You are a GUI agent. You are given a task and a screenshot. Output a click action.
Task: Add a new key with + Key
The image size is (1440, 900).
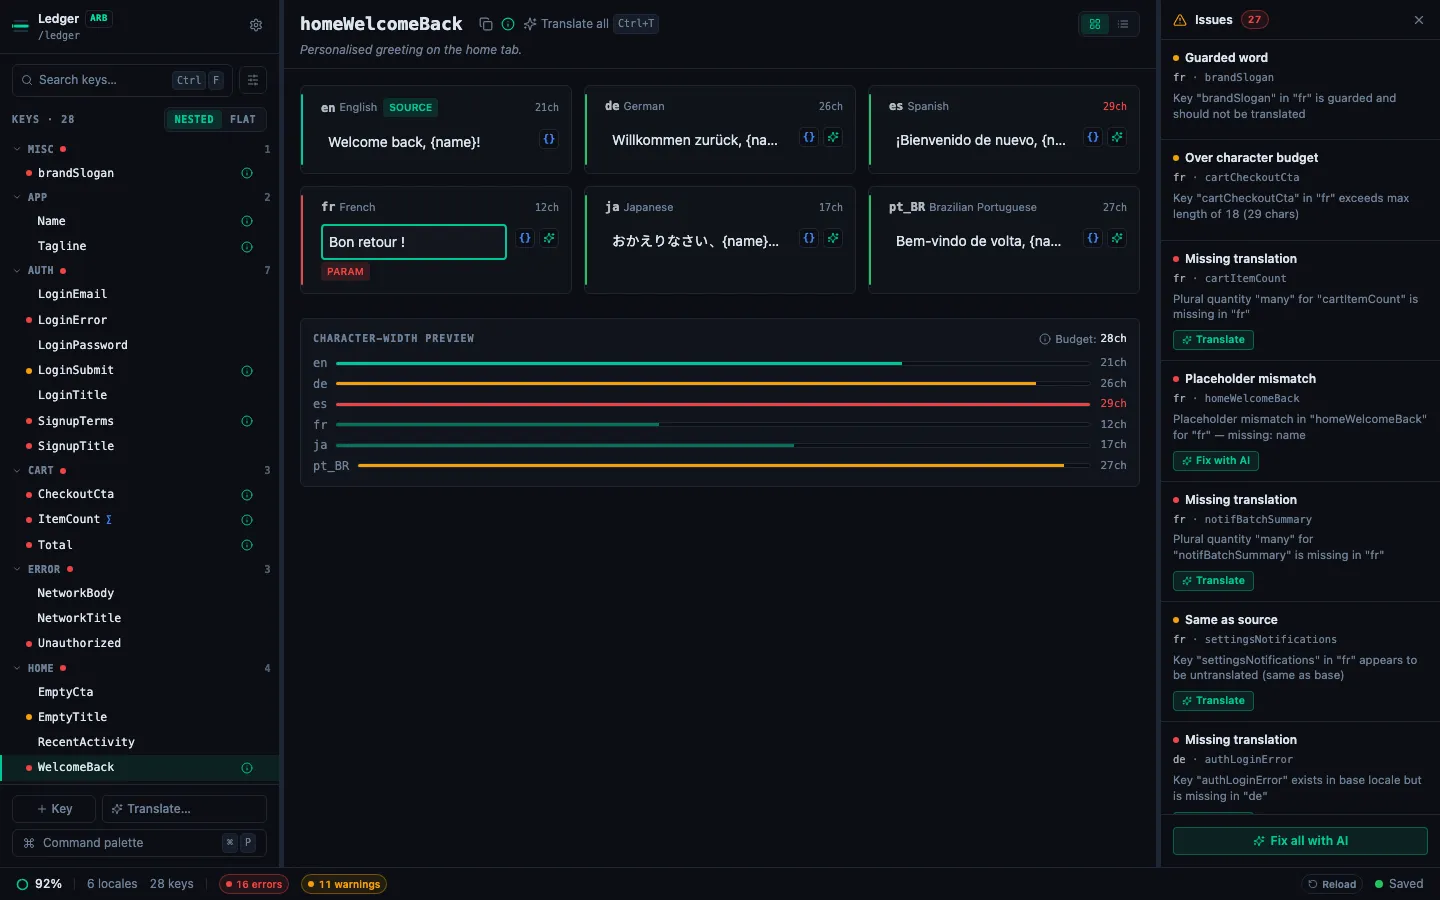(x=54, y=809)
